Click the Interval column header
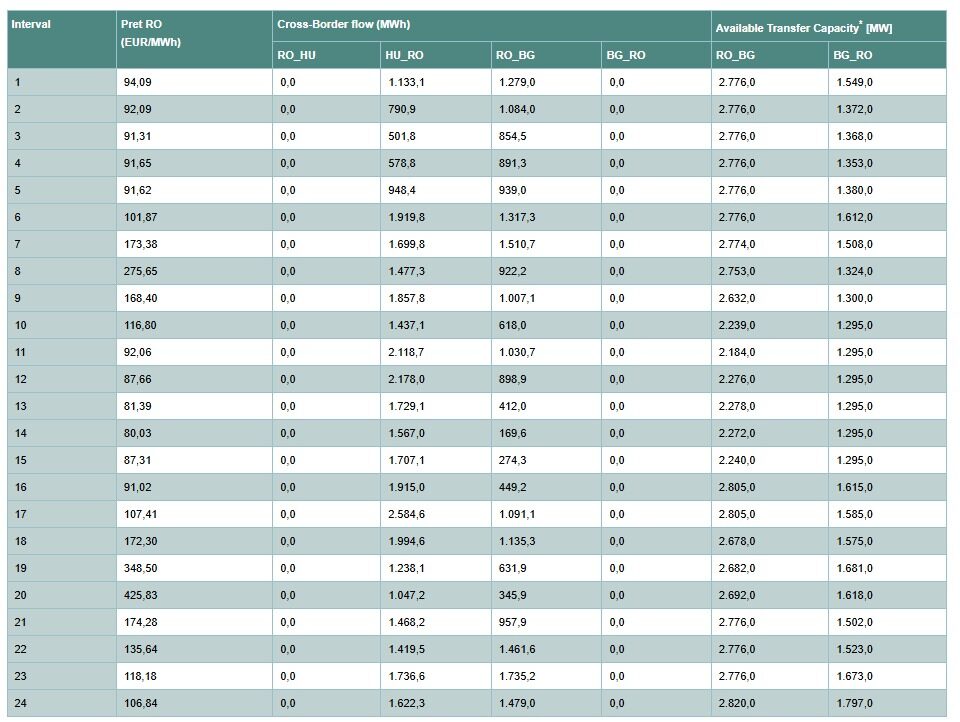960x722 pixels. (x=31, y=24)
